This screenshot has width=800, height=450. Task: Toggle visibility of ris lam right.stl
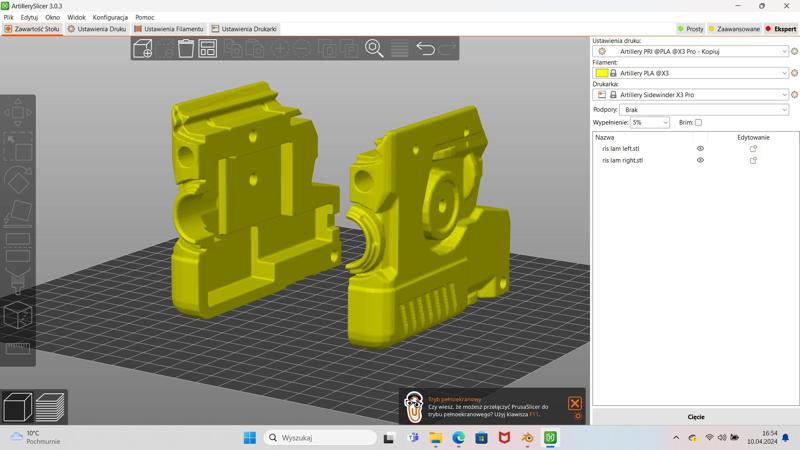pos(700,160)
